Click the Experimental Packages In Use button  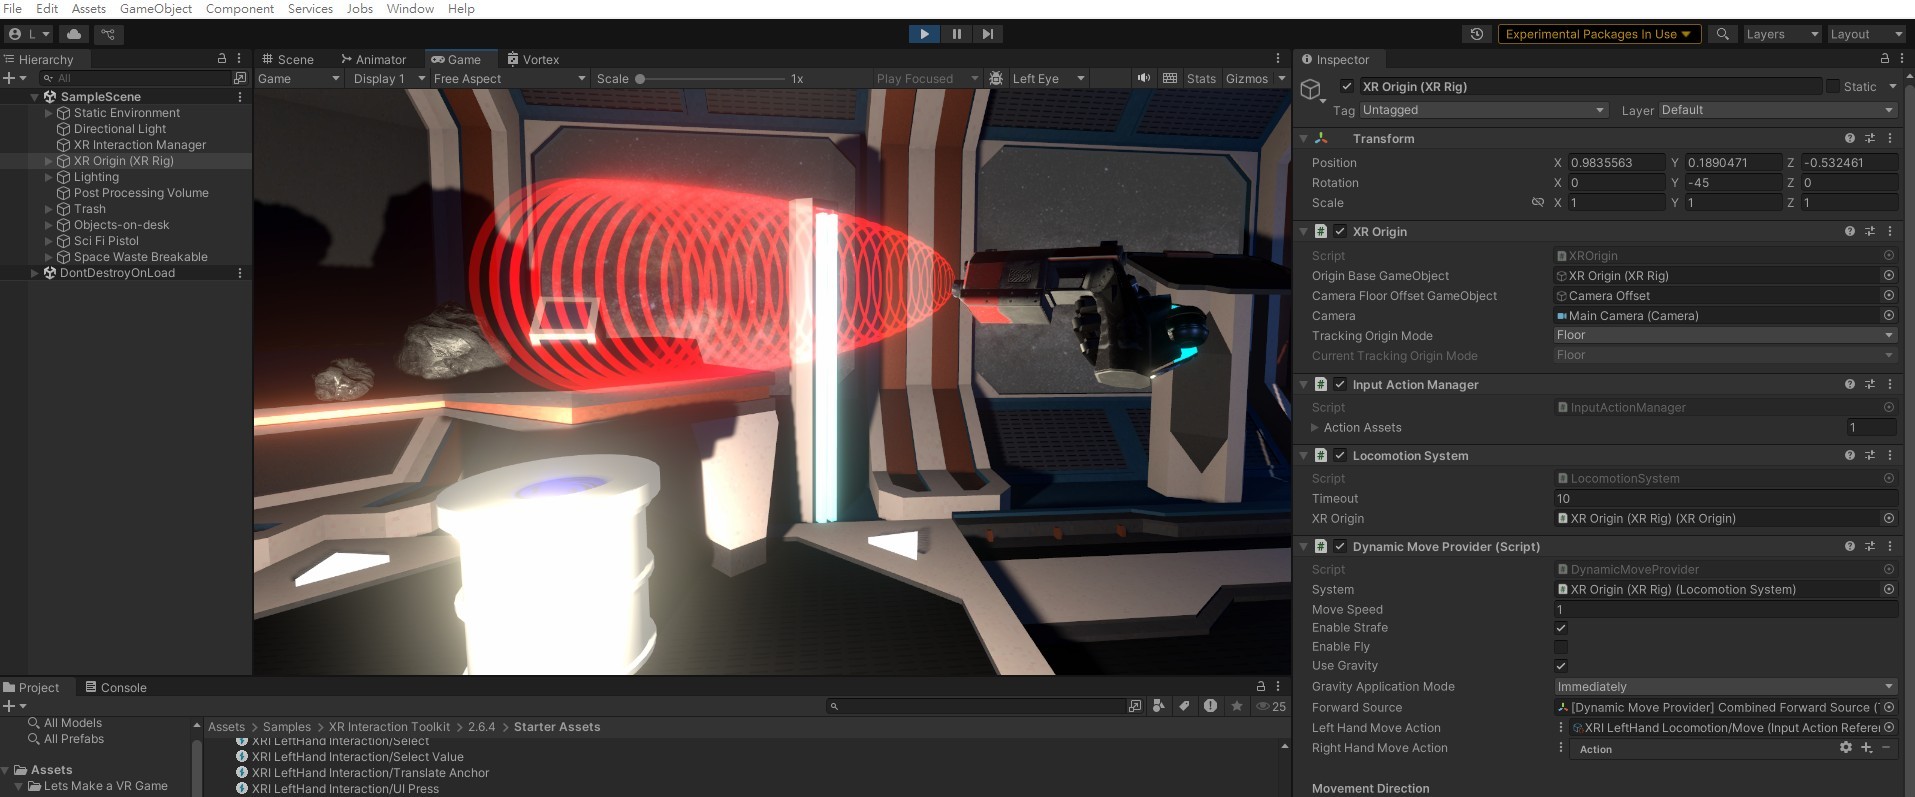[x=1598, y=34]
